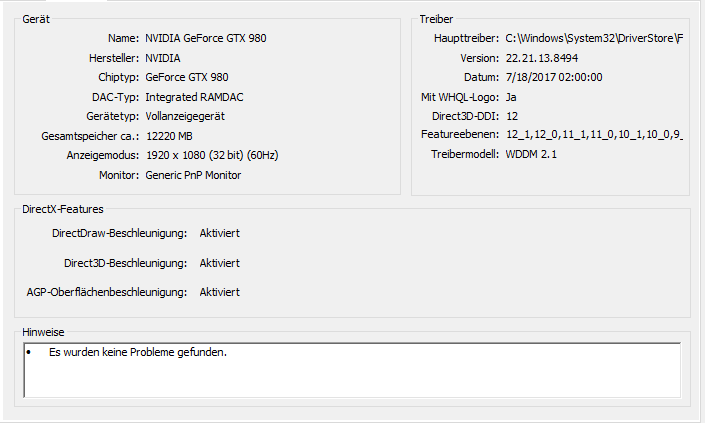705x423 pixels.
Task: Click the Gerätetyp value Vollanzeigegerät
Action: click(185, 116)
